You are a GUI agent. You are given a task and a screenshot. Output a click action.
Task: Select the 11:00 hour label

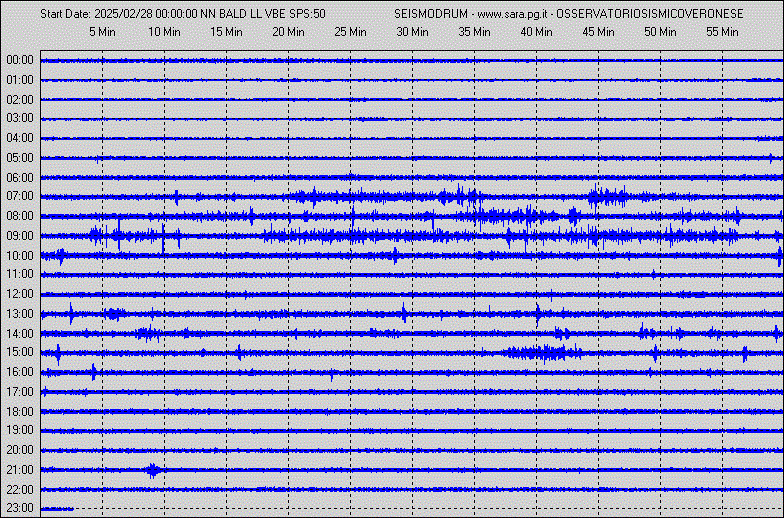click(x=20, y=274)
